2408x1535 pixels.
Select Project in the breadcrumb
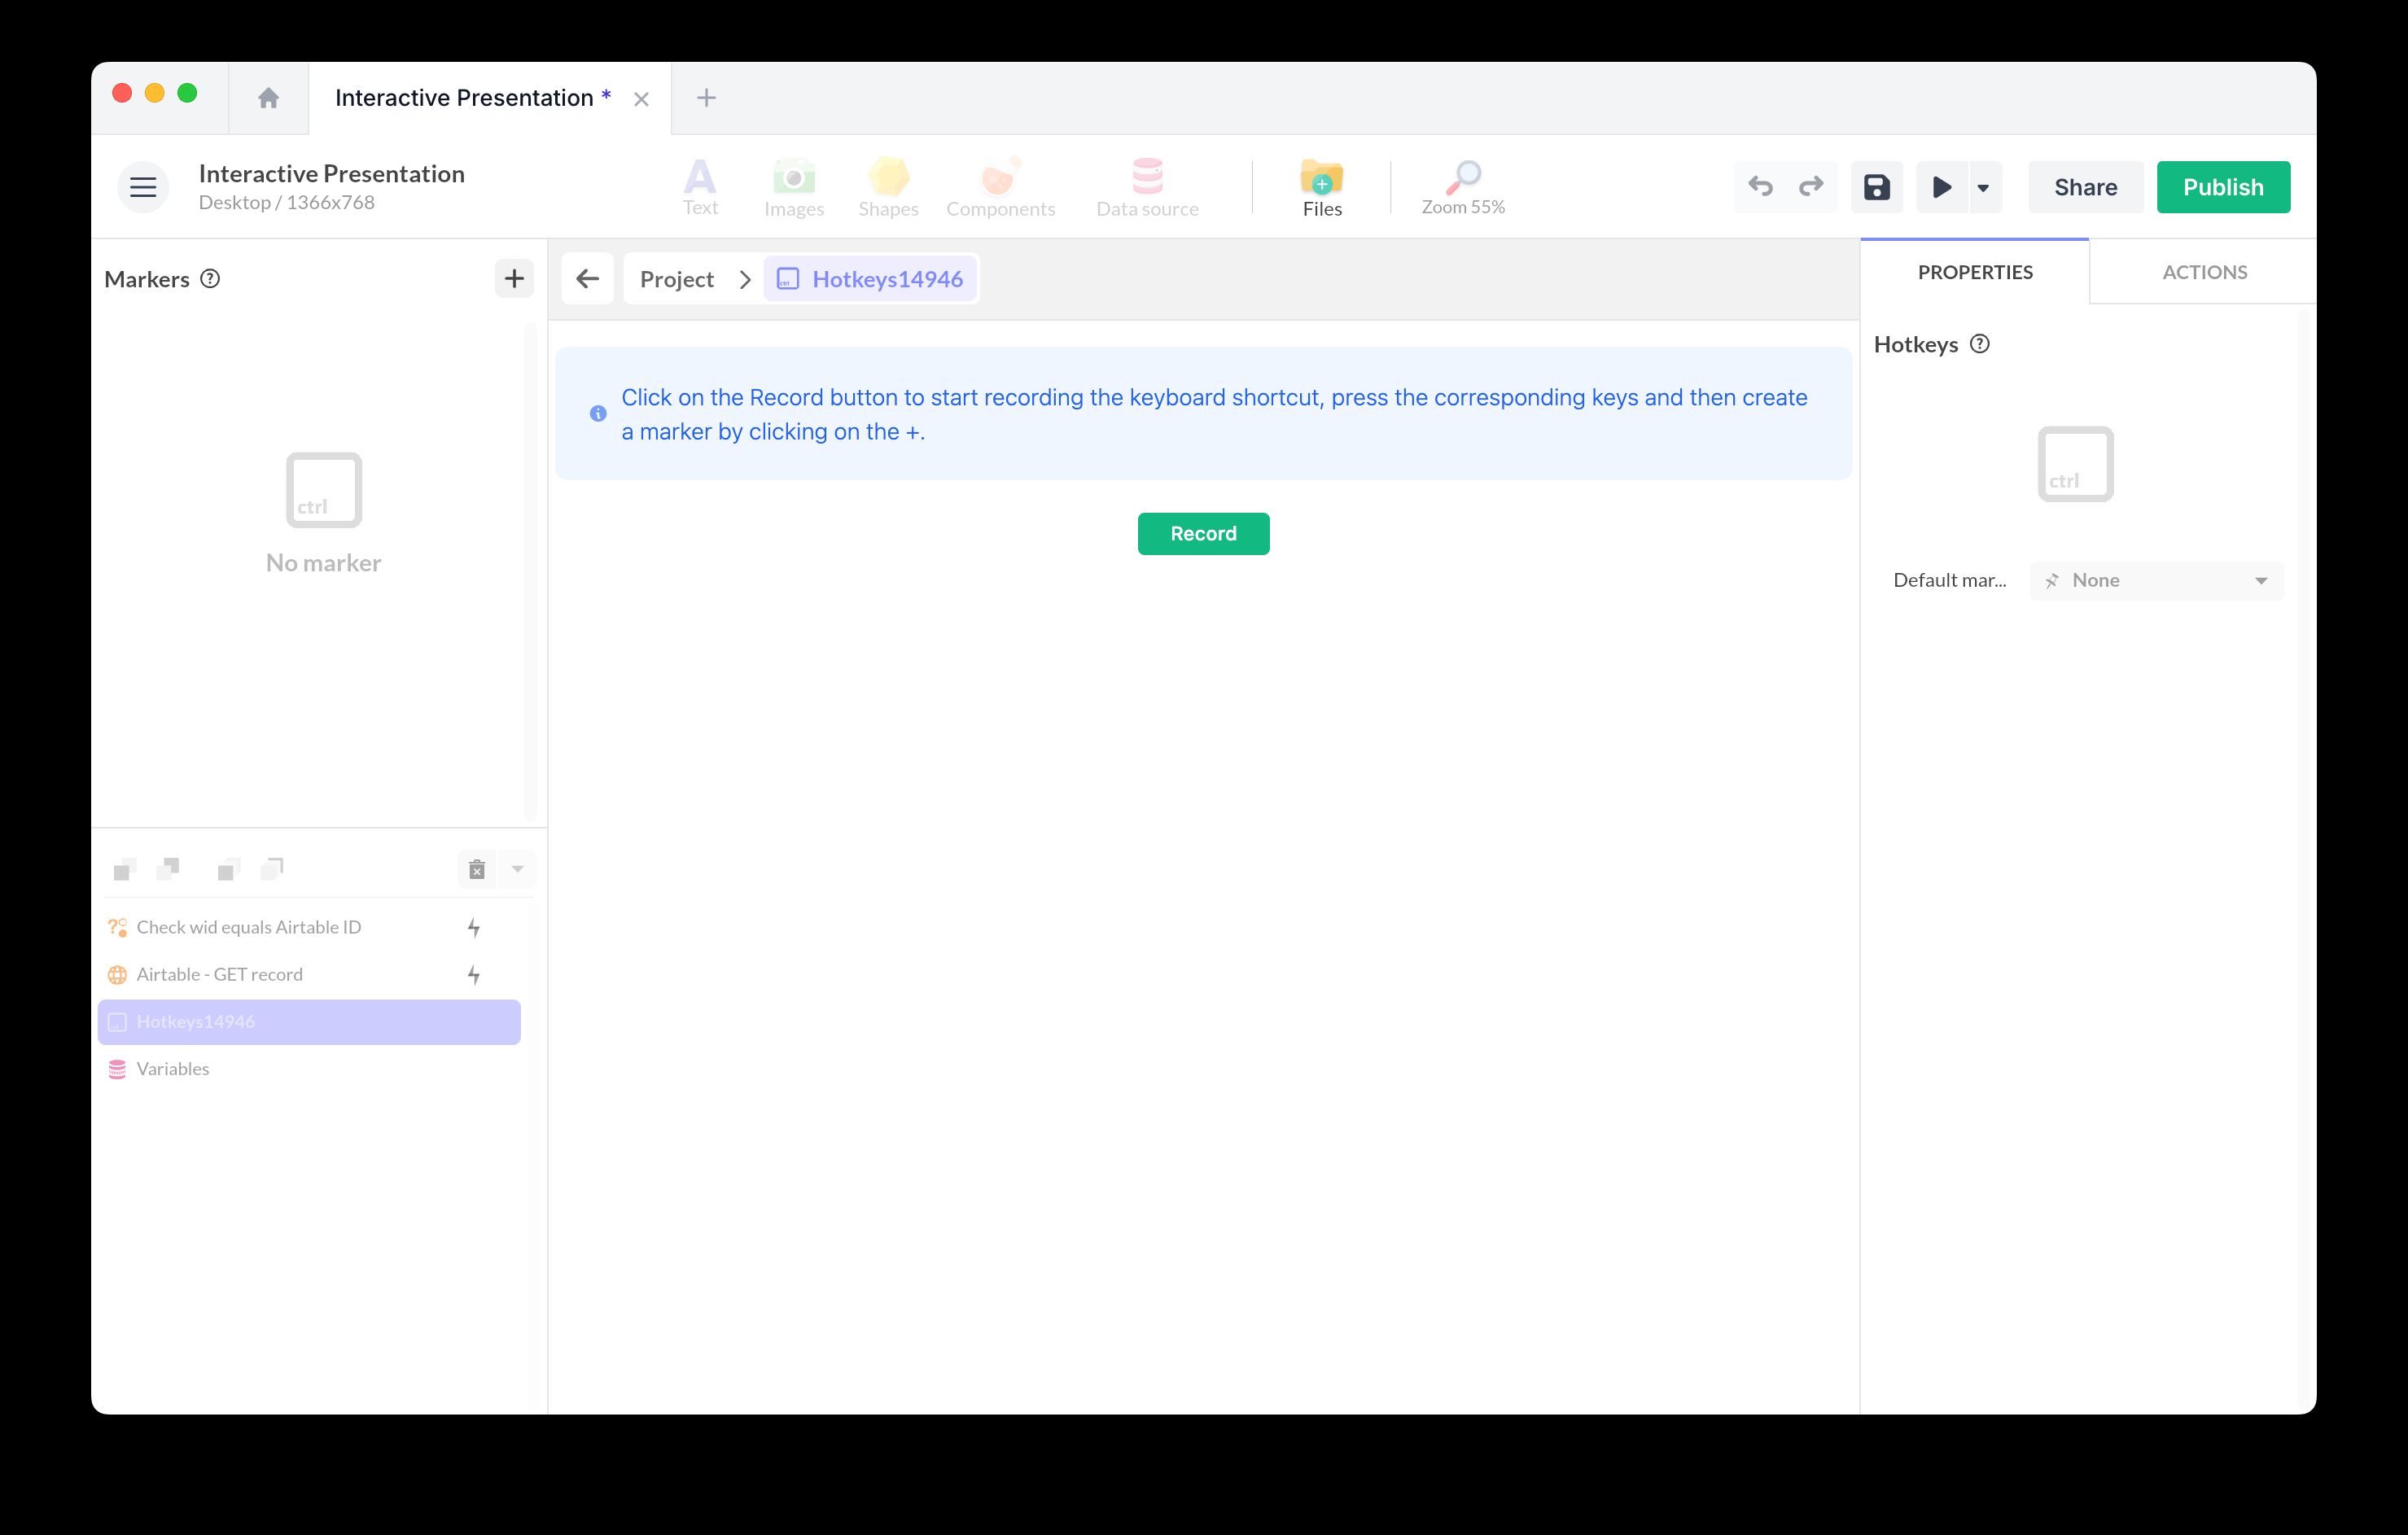[x=678, y=278]
